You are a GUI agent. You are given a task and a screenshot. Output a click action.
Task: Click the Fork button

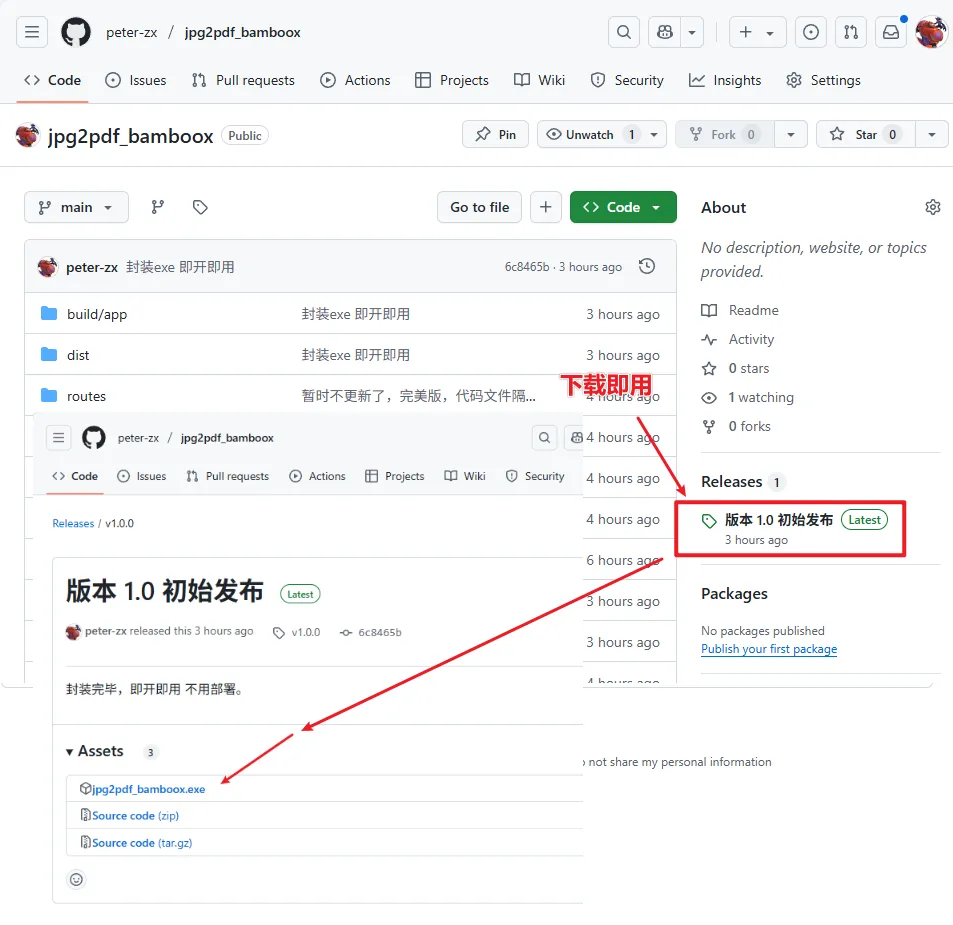point(724,134)
